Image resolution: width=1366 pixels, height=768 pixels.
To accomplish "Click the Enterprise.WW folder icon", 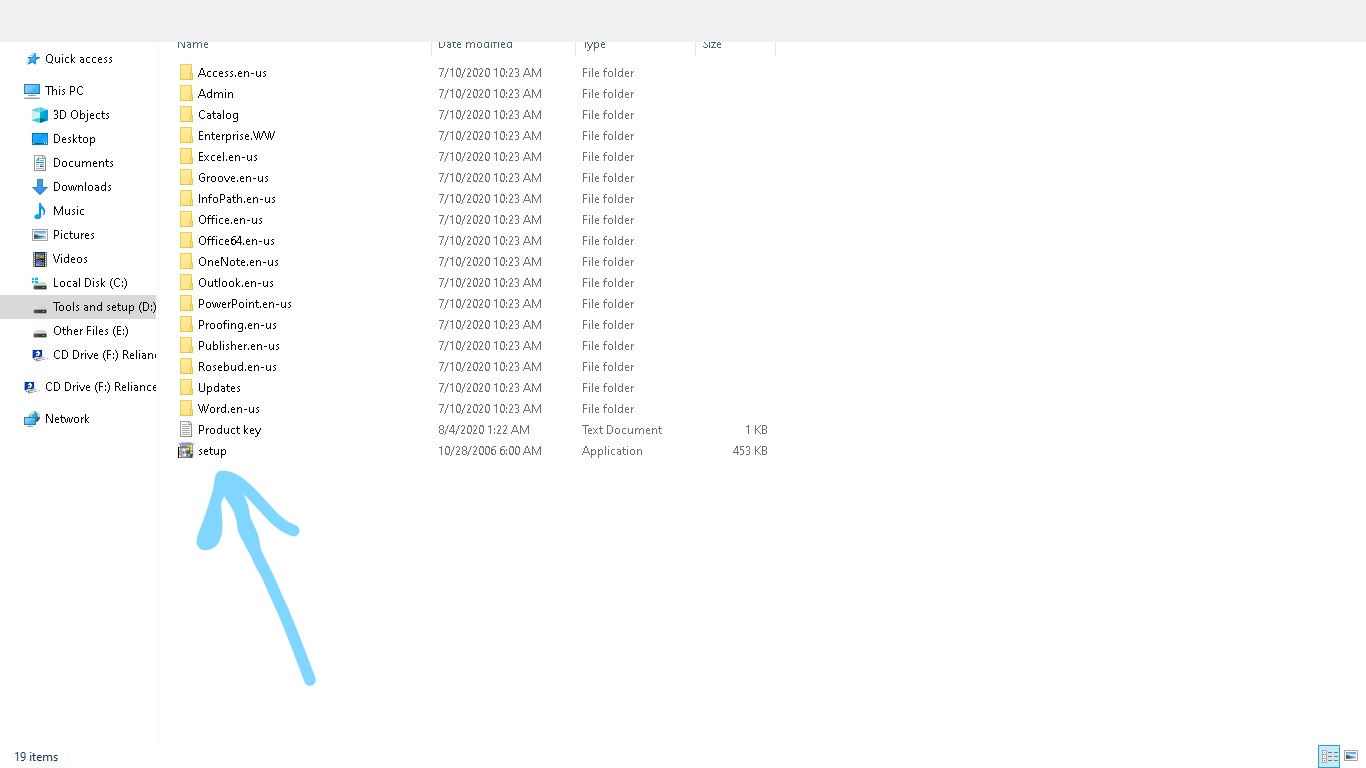I will coord(186,136).
